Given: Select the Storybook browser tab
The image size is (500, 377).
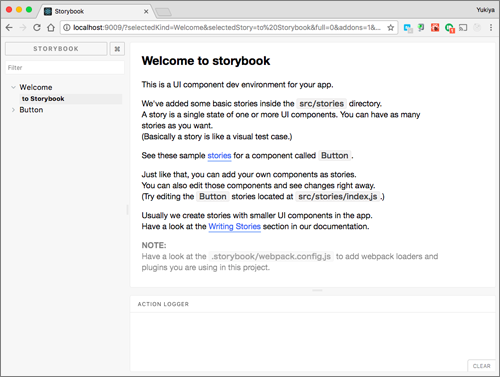Looking at the screenshot, I should [97, 11].
